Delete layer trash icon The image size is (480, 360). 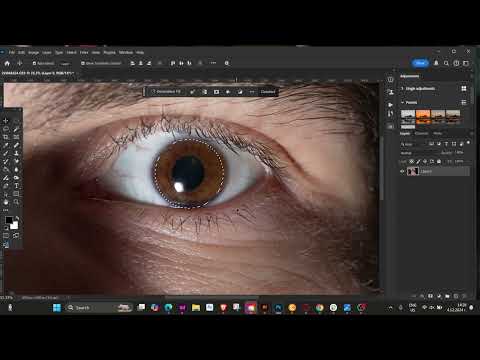click(x=464, y=296)
